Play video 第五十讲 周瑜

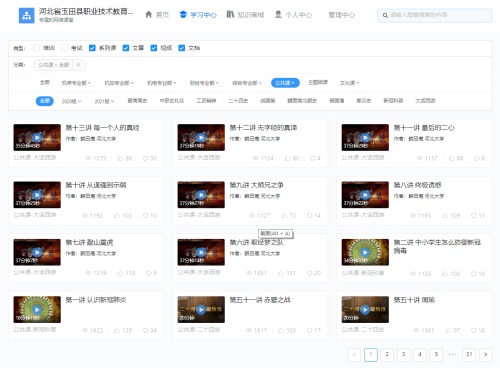point(365,310)
